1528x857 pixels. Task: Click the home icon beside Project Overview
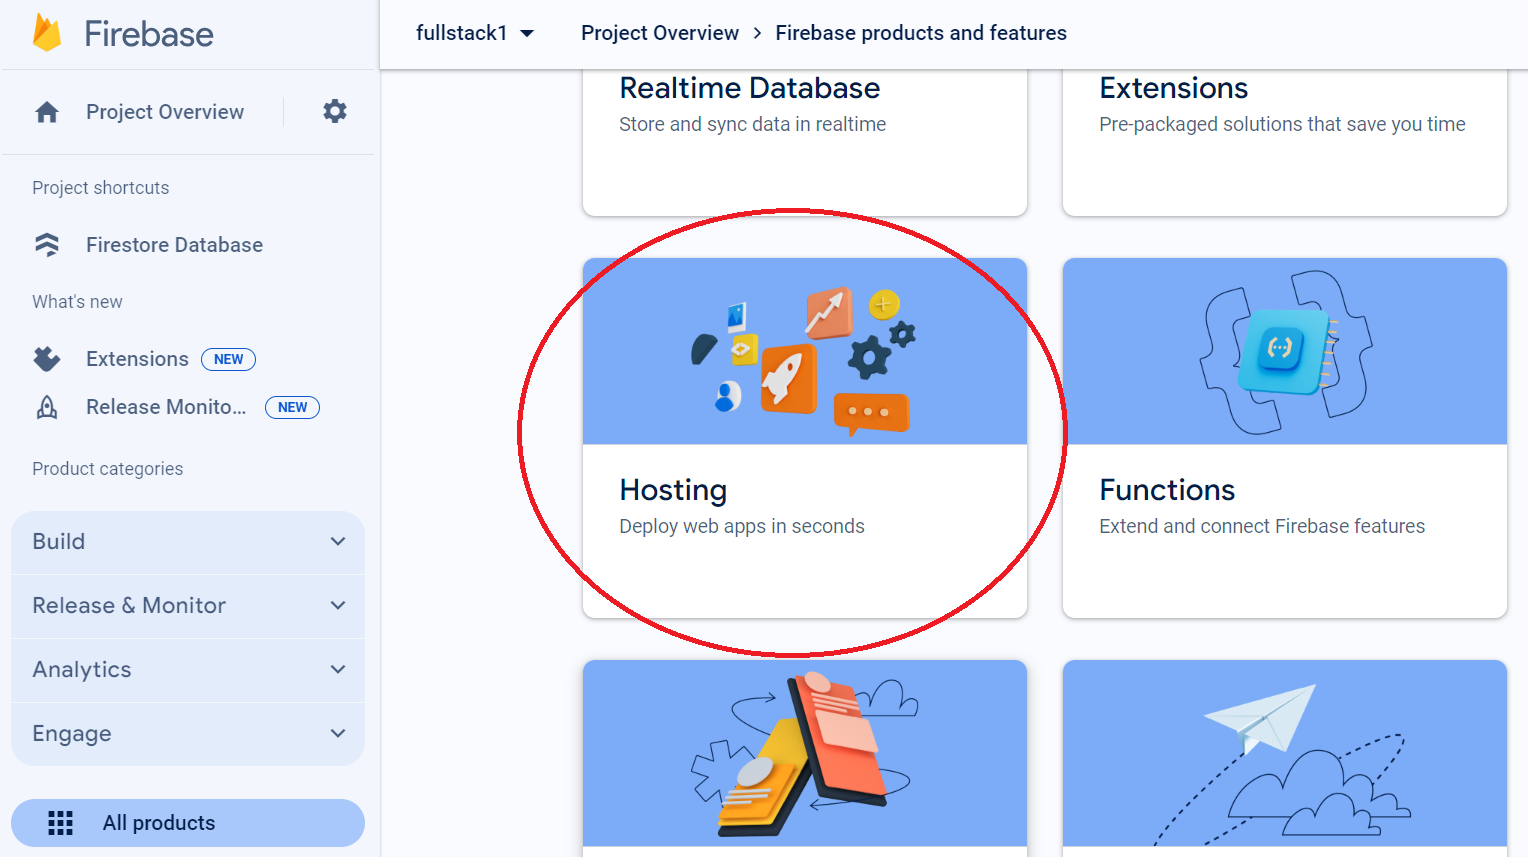tap(46, 111)
